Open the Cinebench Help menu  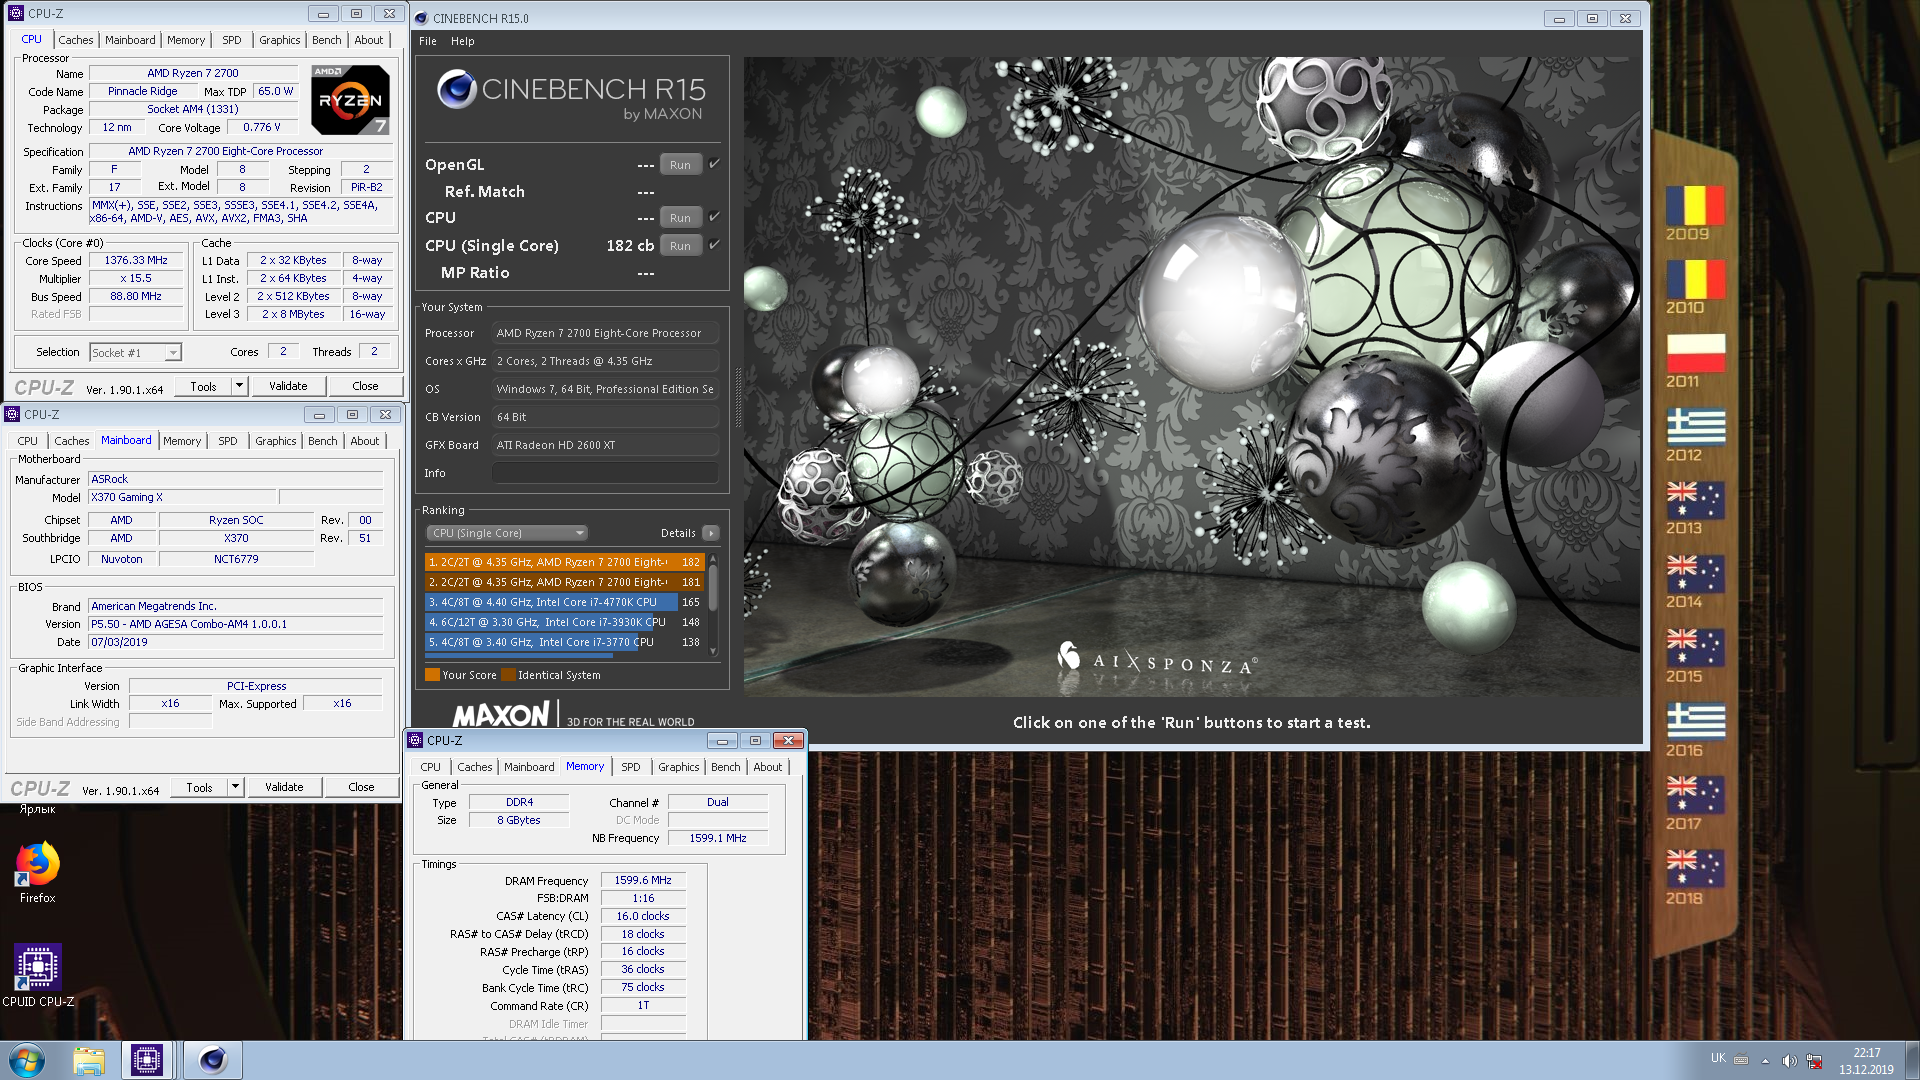click(462, 41)
